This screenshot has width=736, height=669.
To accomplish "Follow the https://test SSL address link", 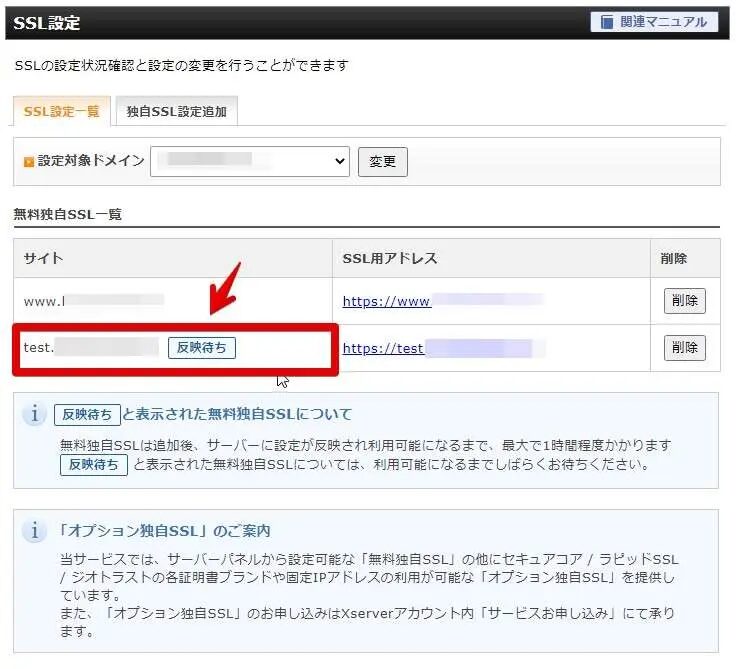I will [383, 348].
